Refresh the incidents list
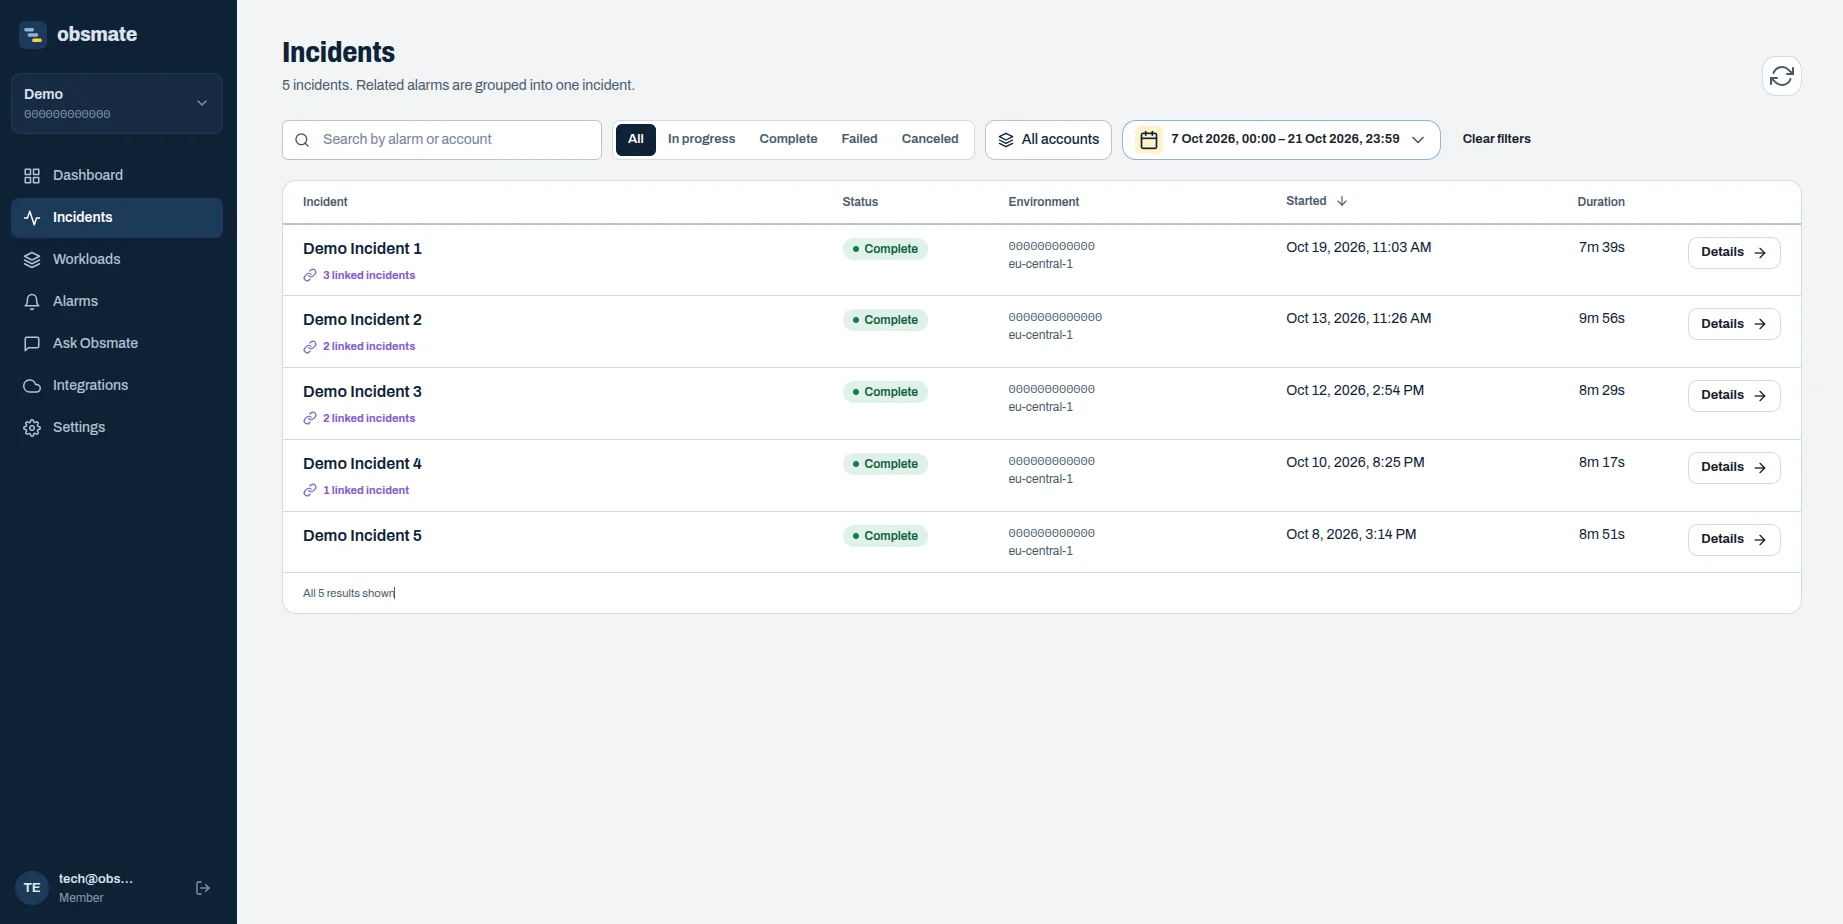The image size is (1843, 924). [1781, 76]
